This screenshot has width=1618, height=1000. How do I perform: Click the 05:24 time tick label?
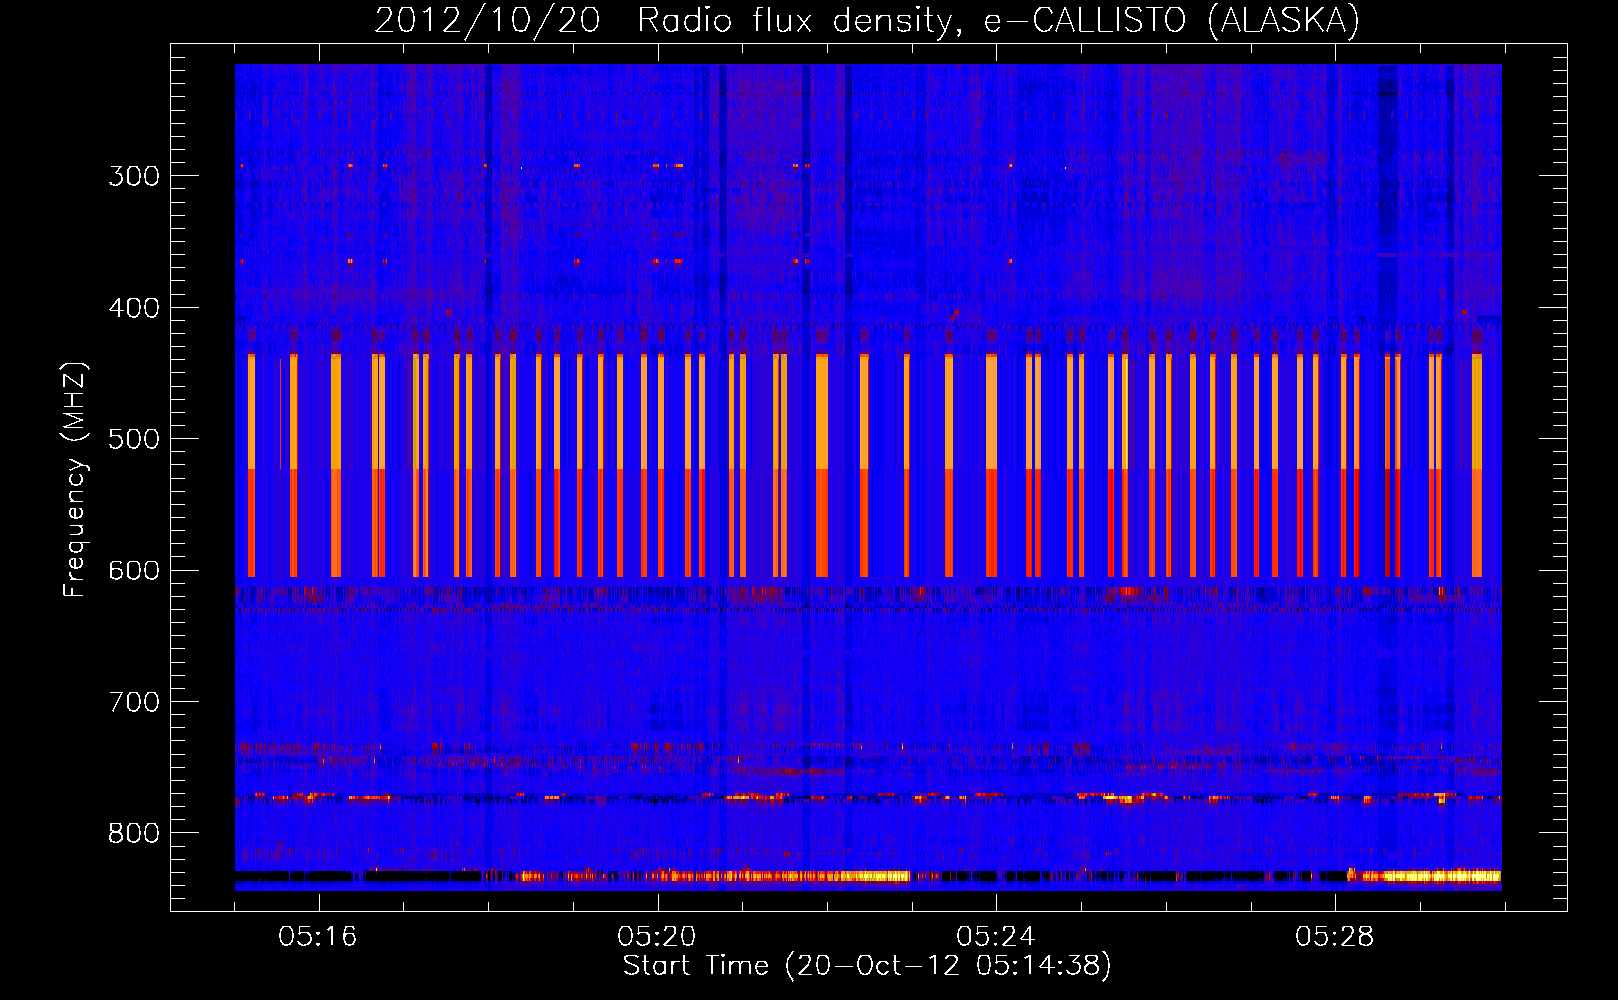[x=996, y=937]
